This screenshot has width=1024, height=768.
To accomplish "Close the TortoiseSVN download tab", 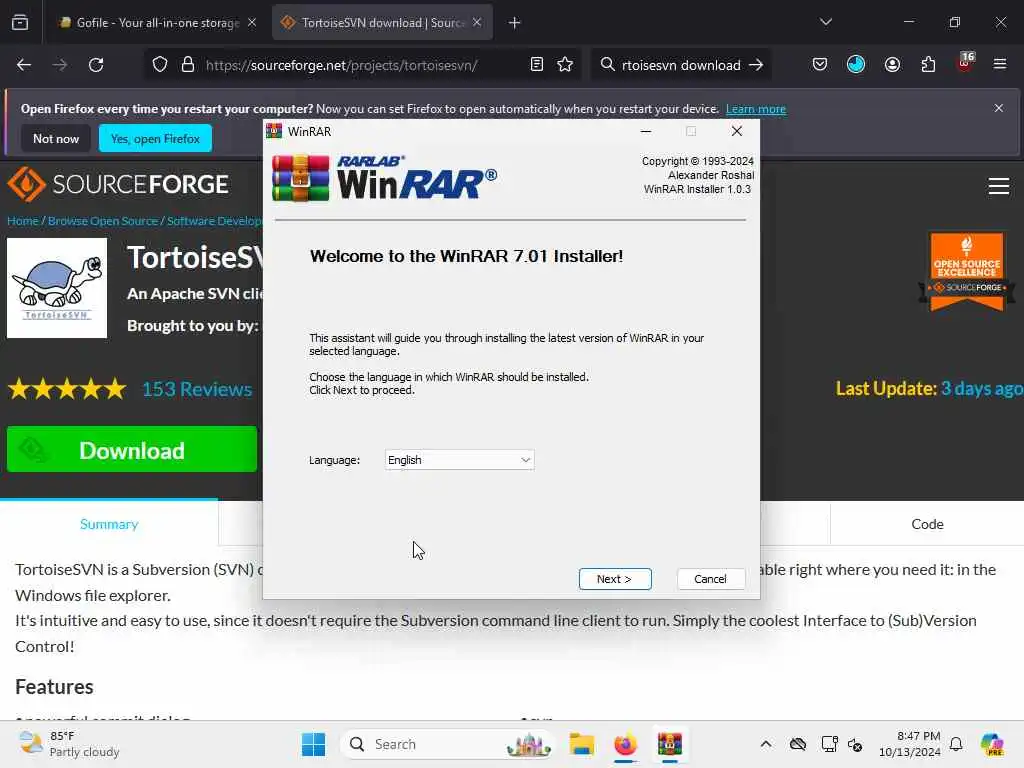I will [477, 23].
